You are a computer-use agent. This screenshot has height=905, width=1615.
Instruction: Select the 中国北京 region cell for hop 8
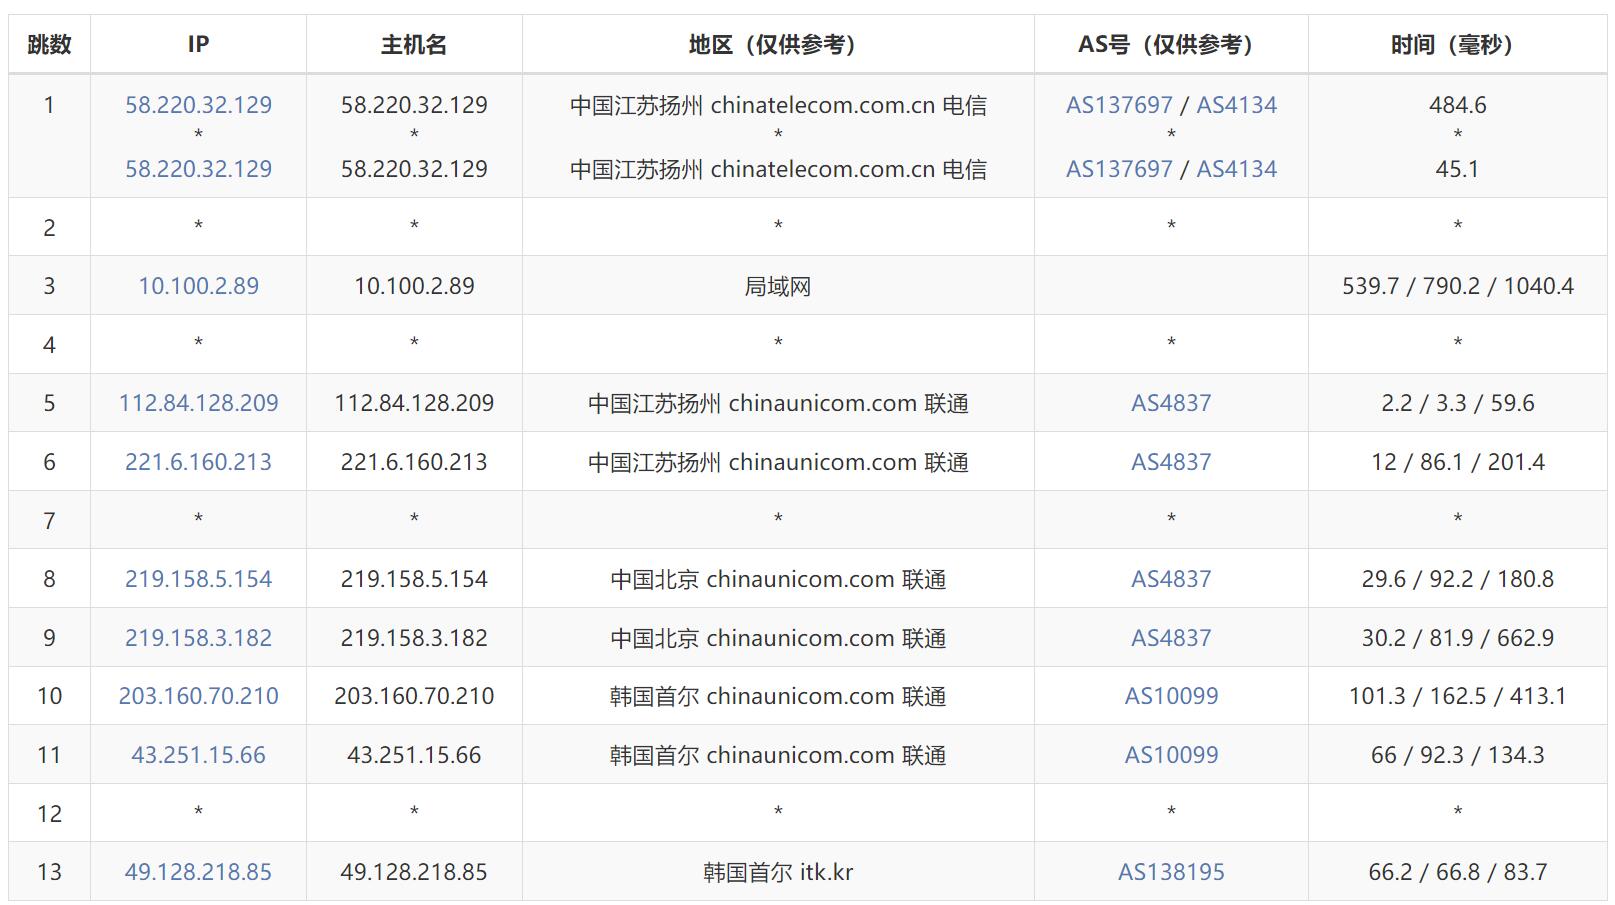coord(778,579)
